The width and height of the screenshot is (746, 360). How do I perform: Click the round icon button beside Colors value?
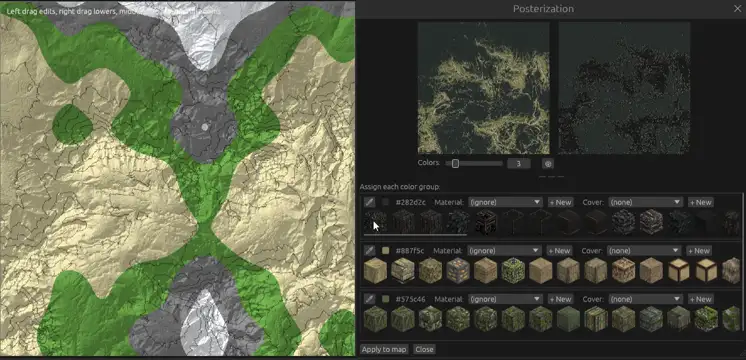click(548, 164)
